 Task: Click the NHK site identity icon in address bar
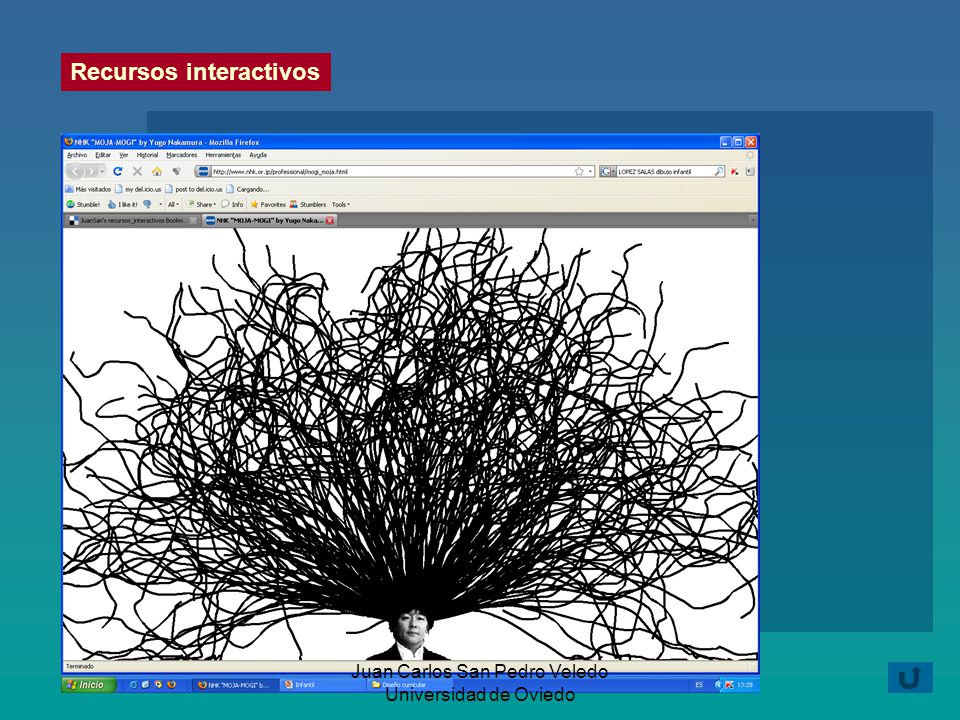pyautogui.click(x=203, y=171)
